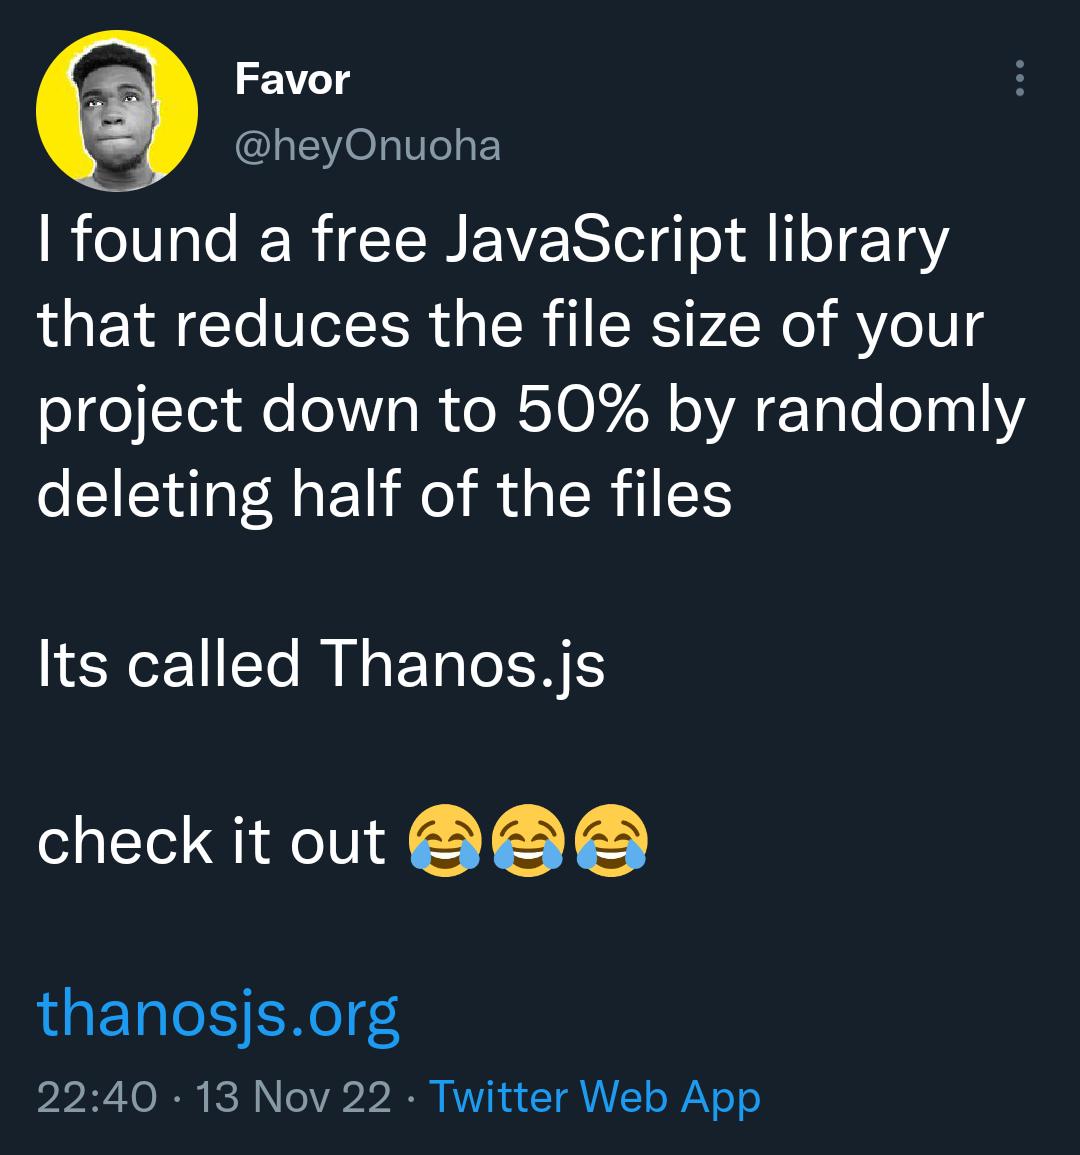Image resolution: width=1080 pixels, height=1155 pixels.
Task: Click the "check it out" text
Action: click(x=211, y=842)
